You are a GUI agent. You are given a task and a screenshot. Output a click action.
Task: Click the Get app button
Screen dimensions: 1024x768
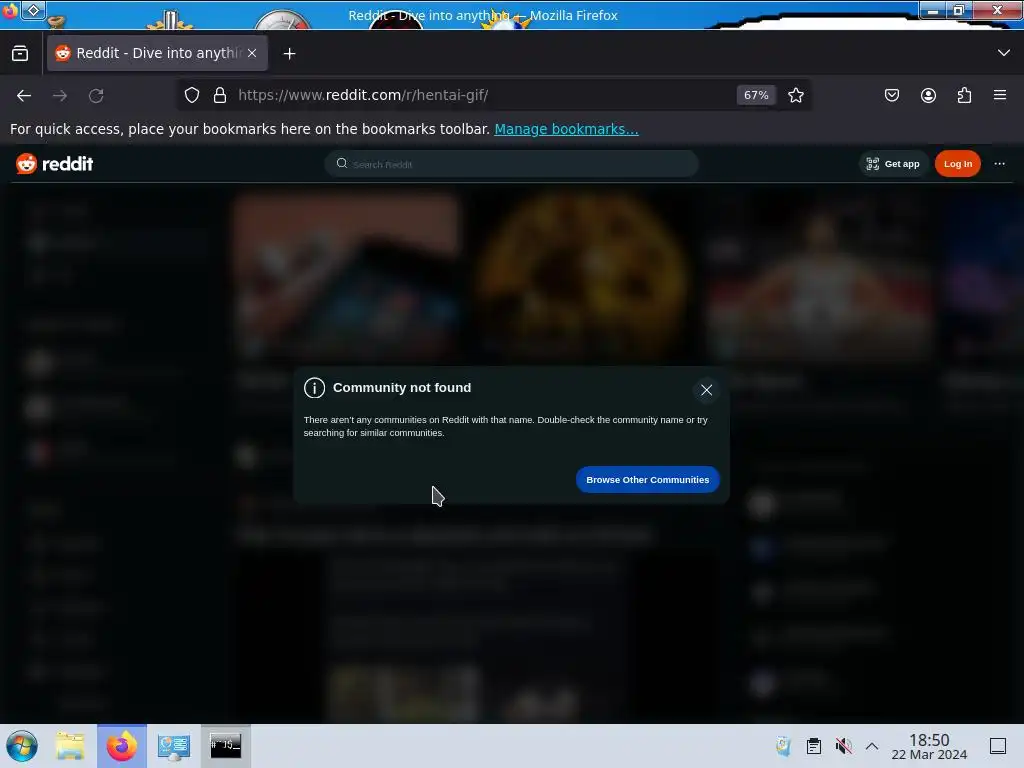pyautogui.click(x=893, y=164)
